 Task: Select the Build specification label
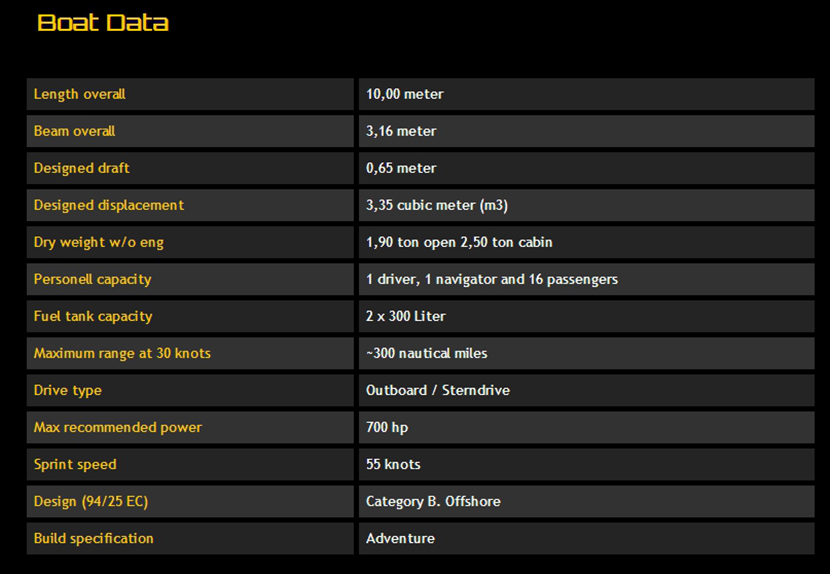(94, 538)
